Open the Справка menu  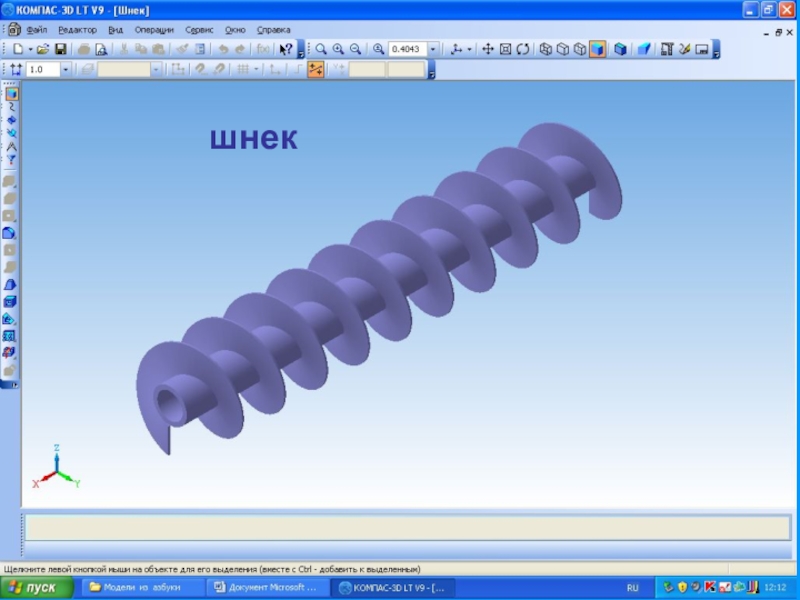273,30
